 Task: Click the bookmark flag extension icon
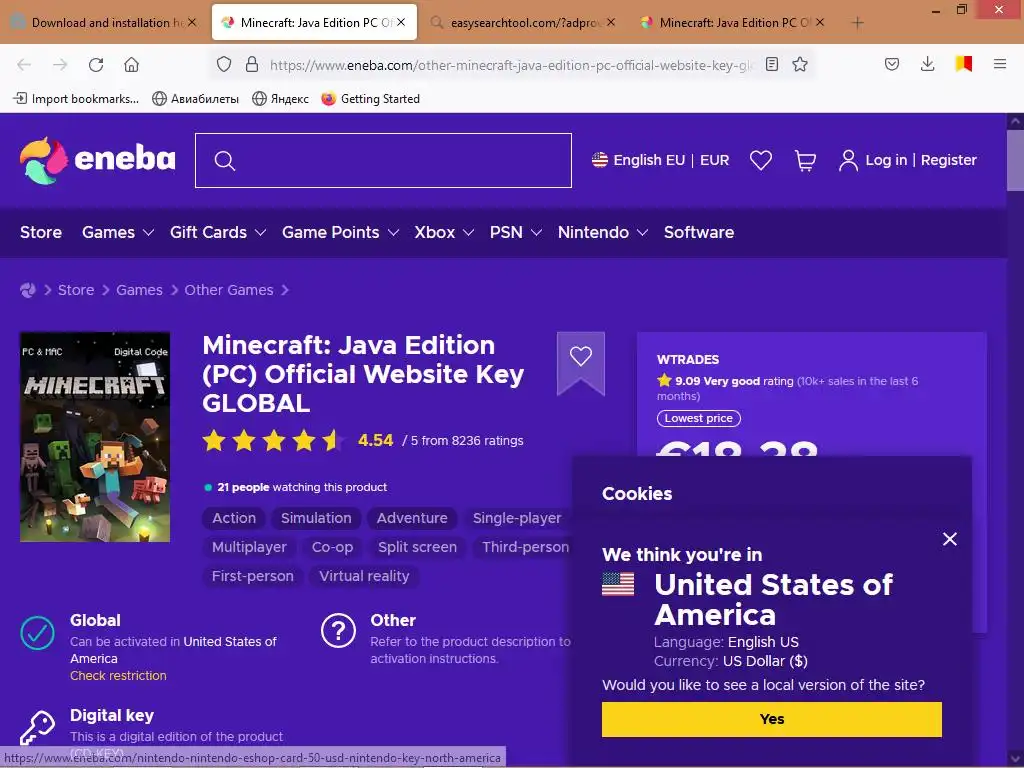[964, 64]
